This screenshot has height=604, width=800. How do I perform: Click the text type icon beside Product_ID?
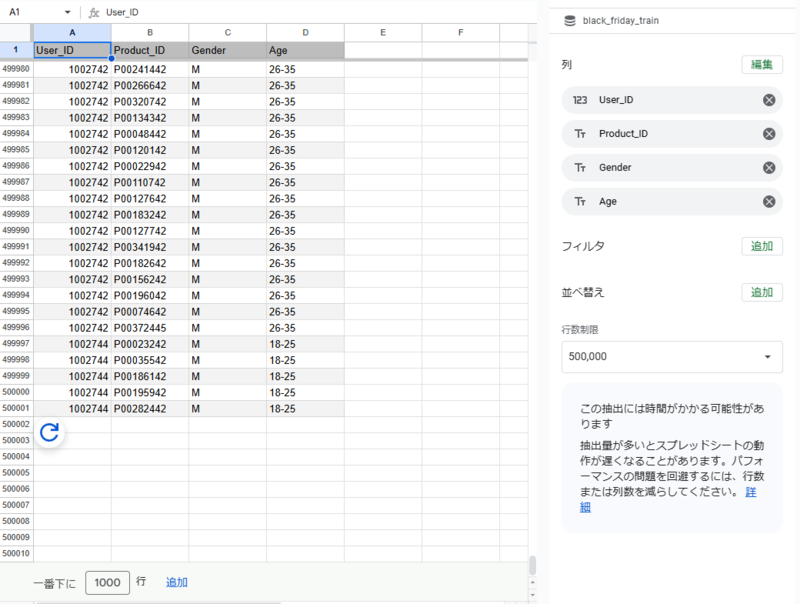[580, 134]
